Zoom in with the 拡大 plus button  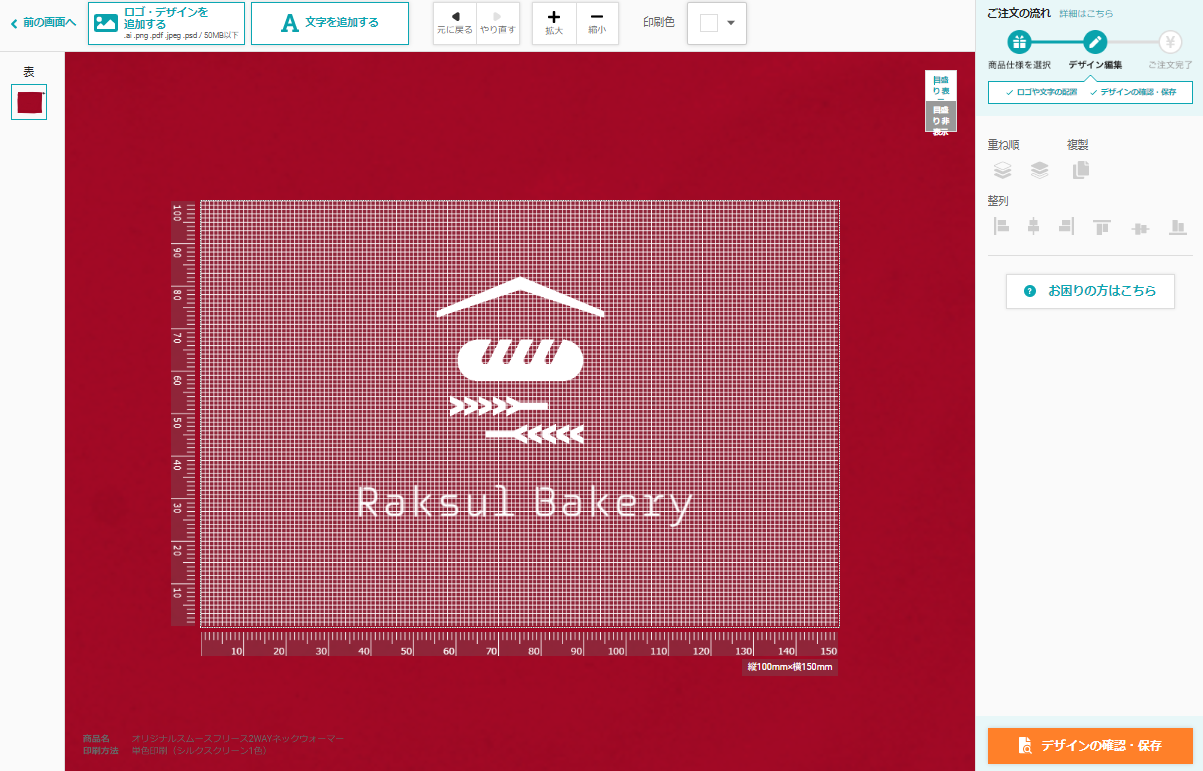click(x=554, y=23)
